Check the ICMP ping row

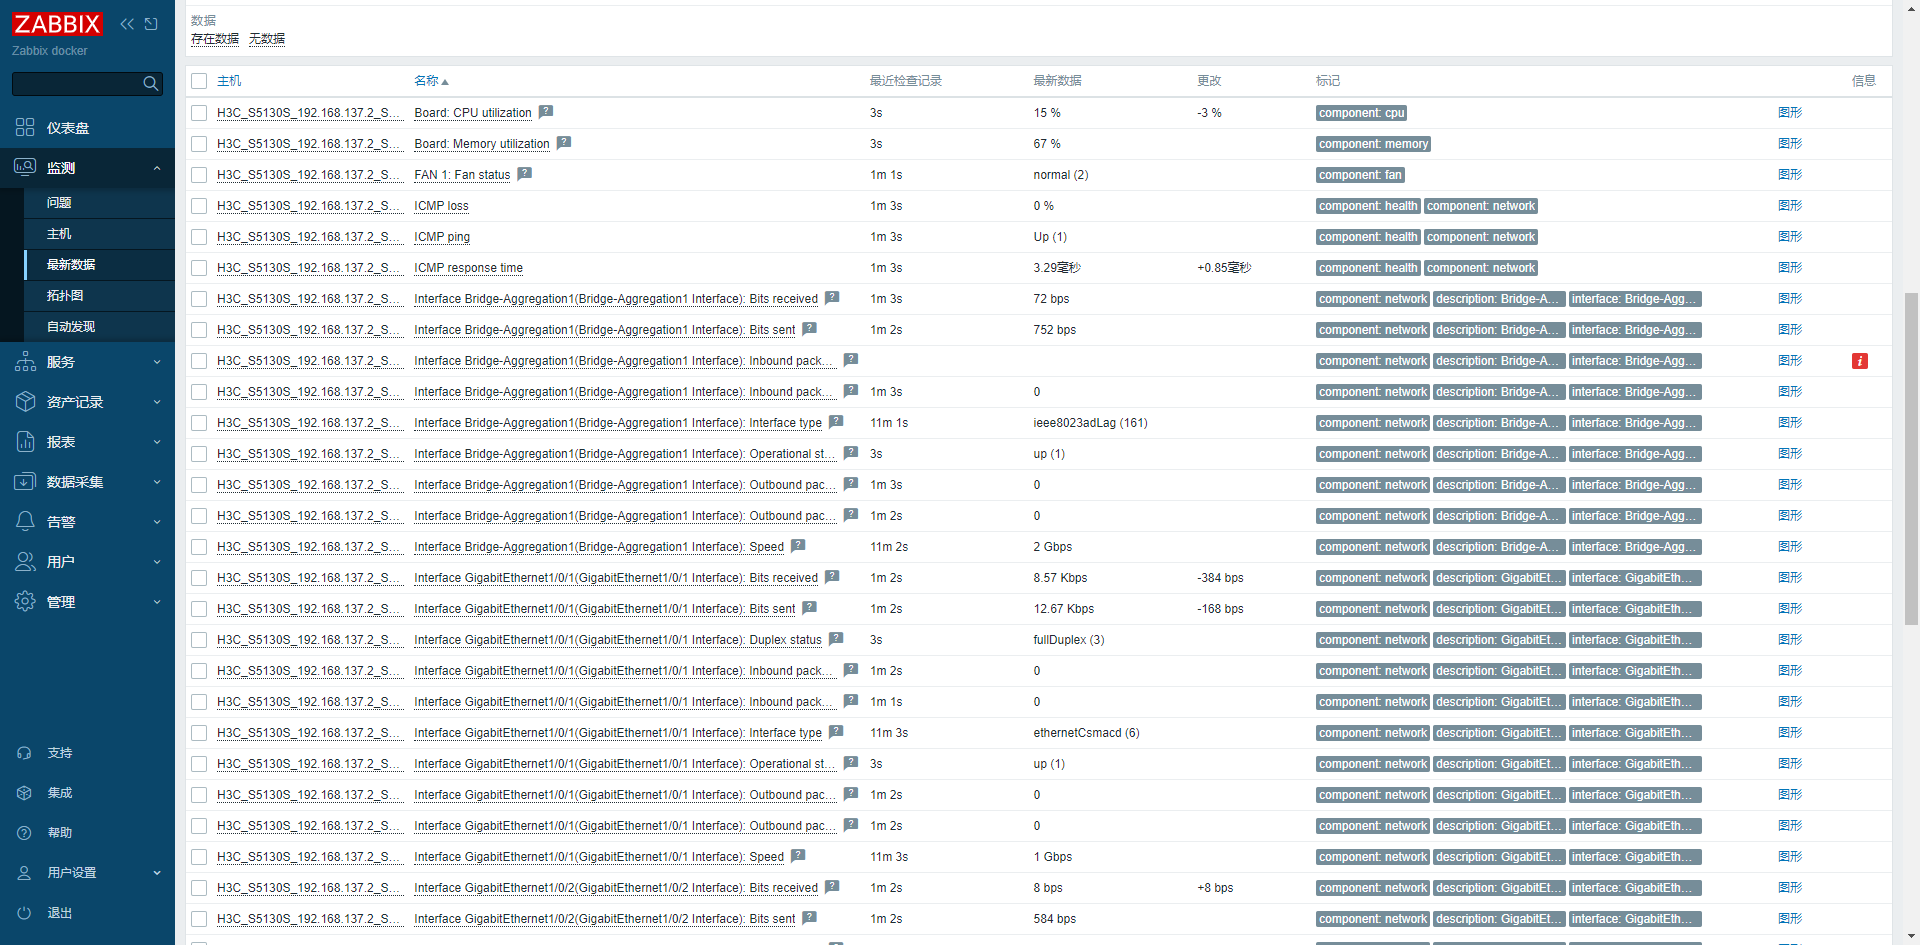(x=199, y=237)
